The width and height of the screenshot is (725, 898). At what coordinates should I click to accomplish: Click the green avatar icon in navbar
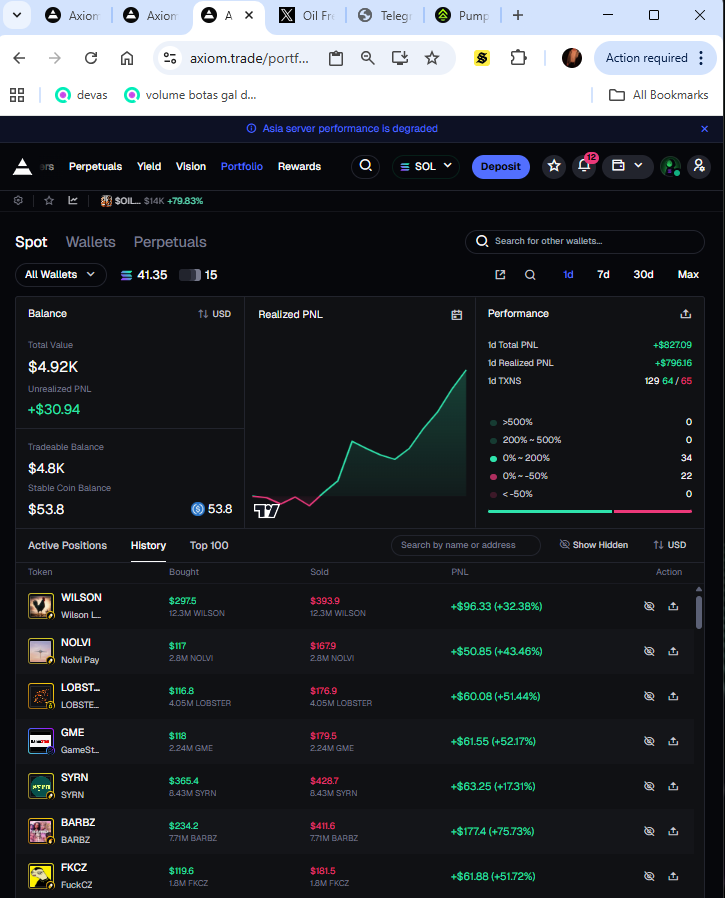[670, 167]
